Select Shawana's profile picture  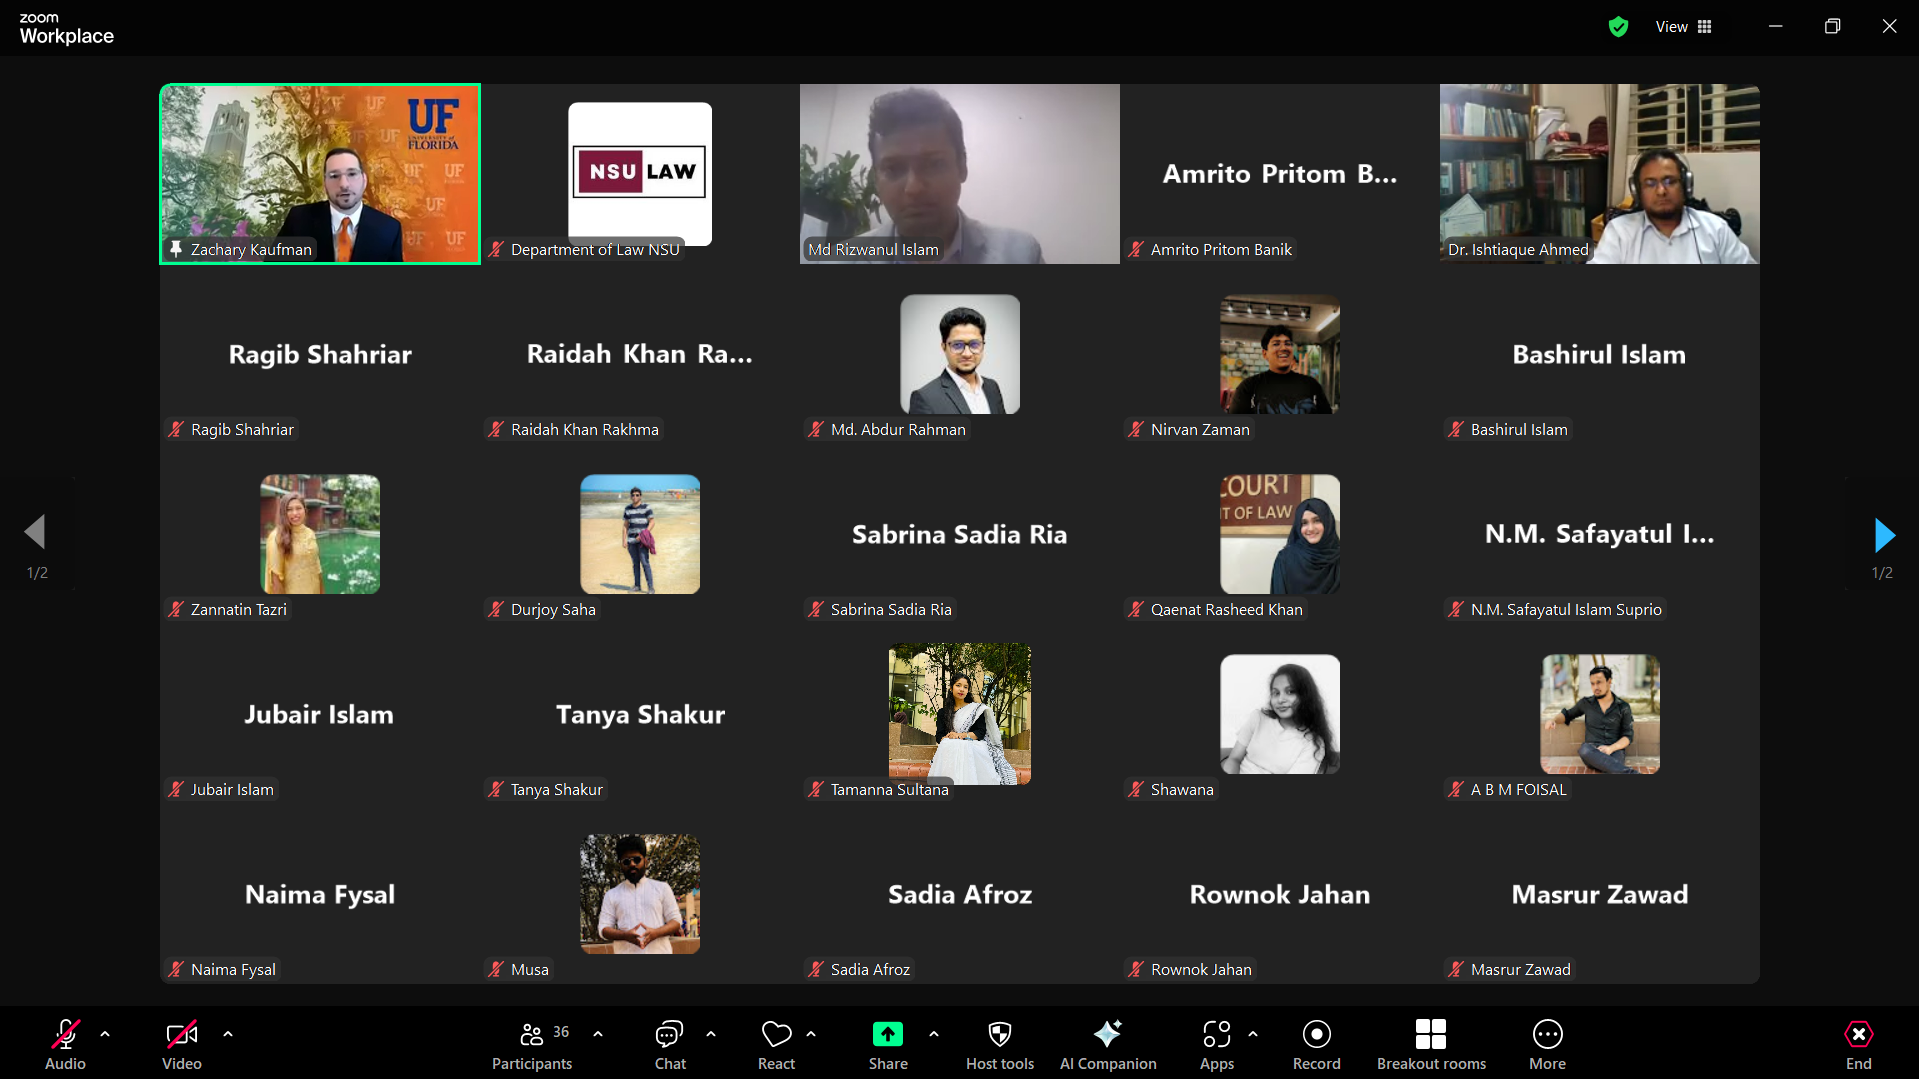point(1280,714)
